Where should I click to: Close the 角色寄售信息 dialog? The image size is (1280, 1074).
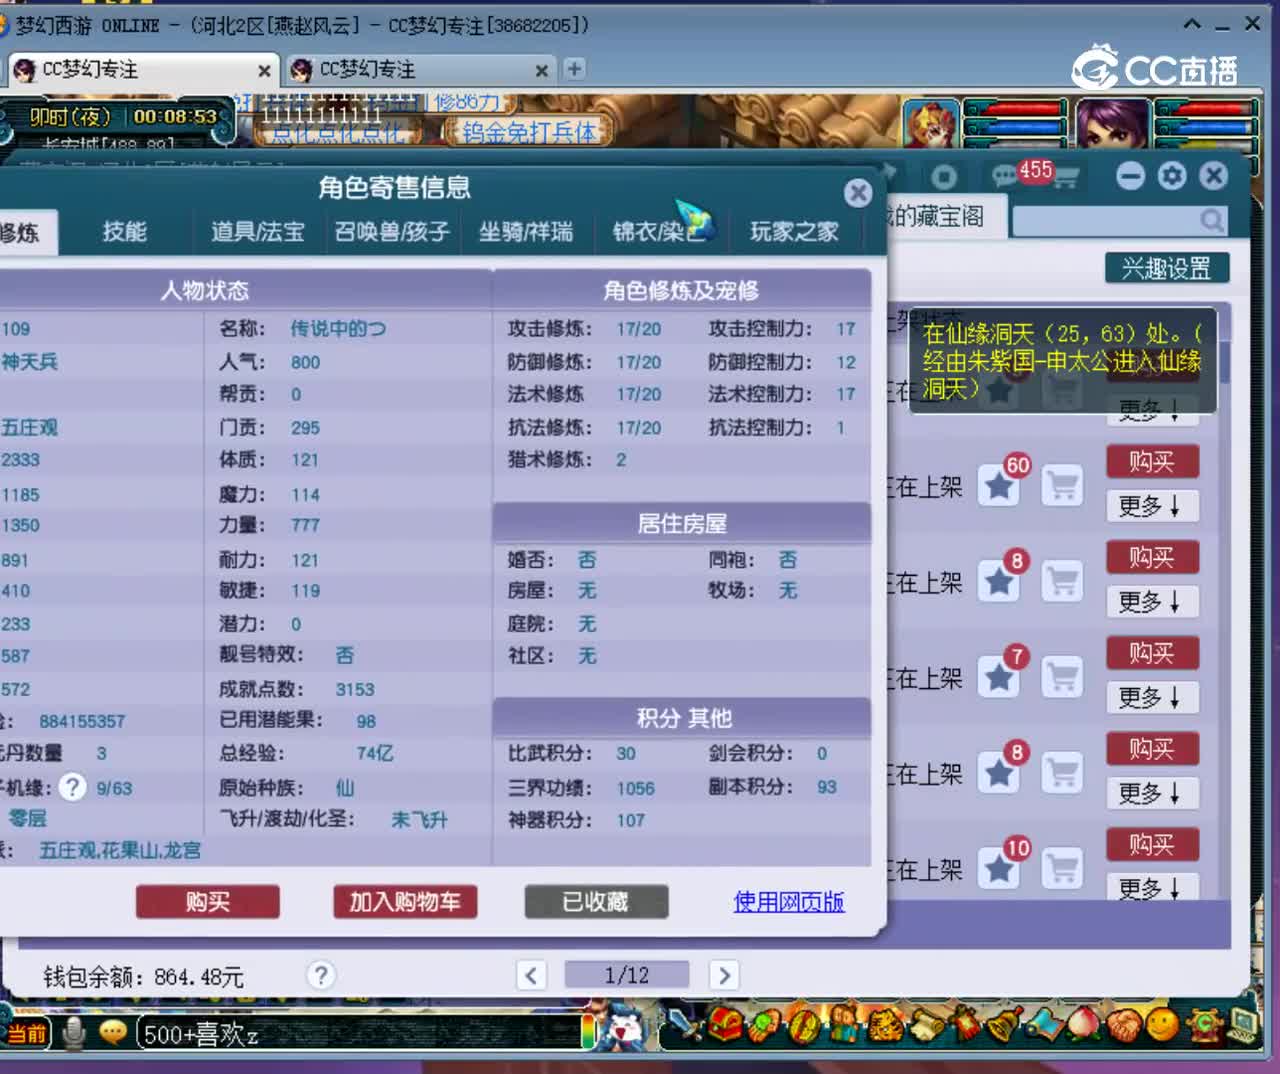point(857,193)
